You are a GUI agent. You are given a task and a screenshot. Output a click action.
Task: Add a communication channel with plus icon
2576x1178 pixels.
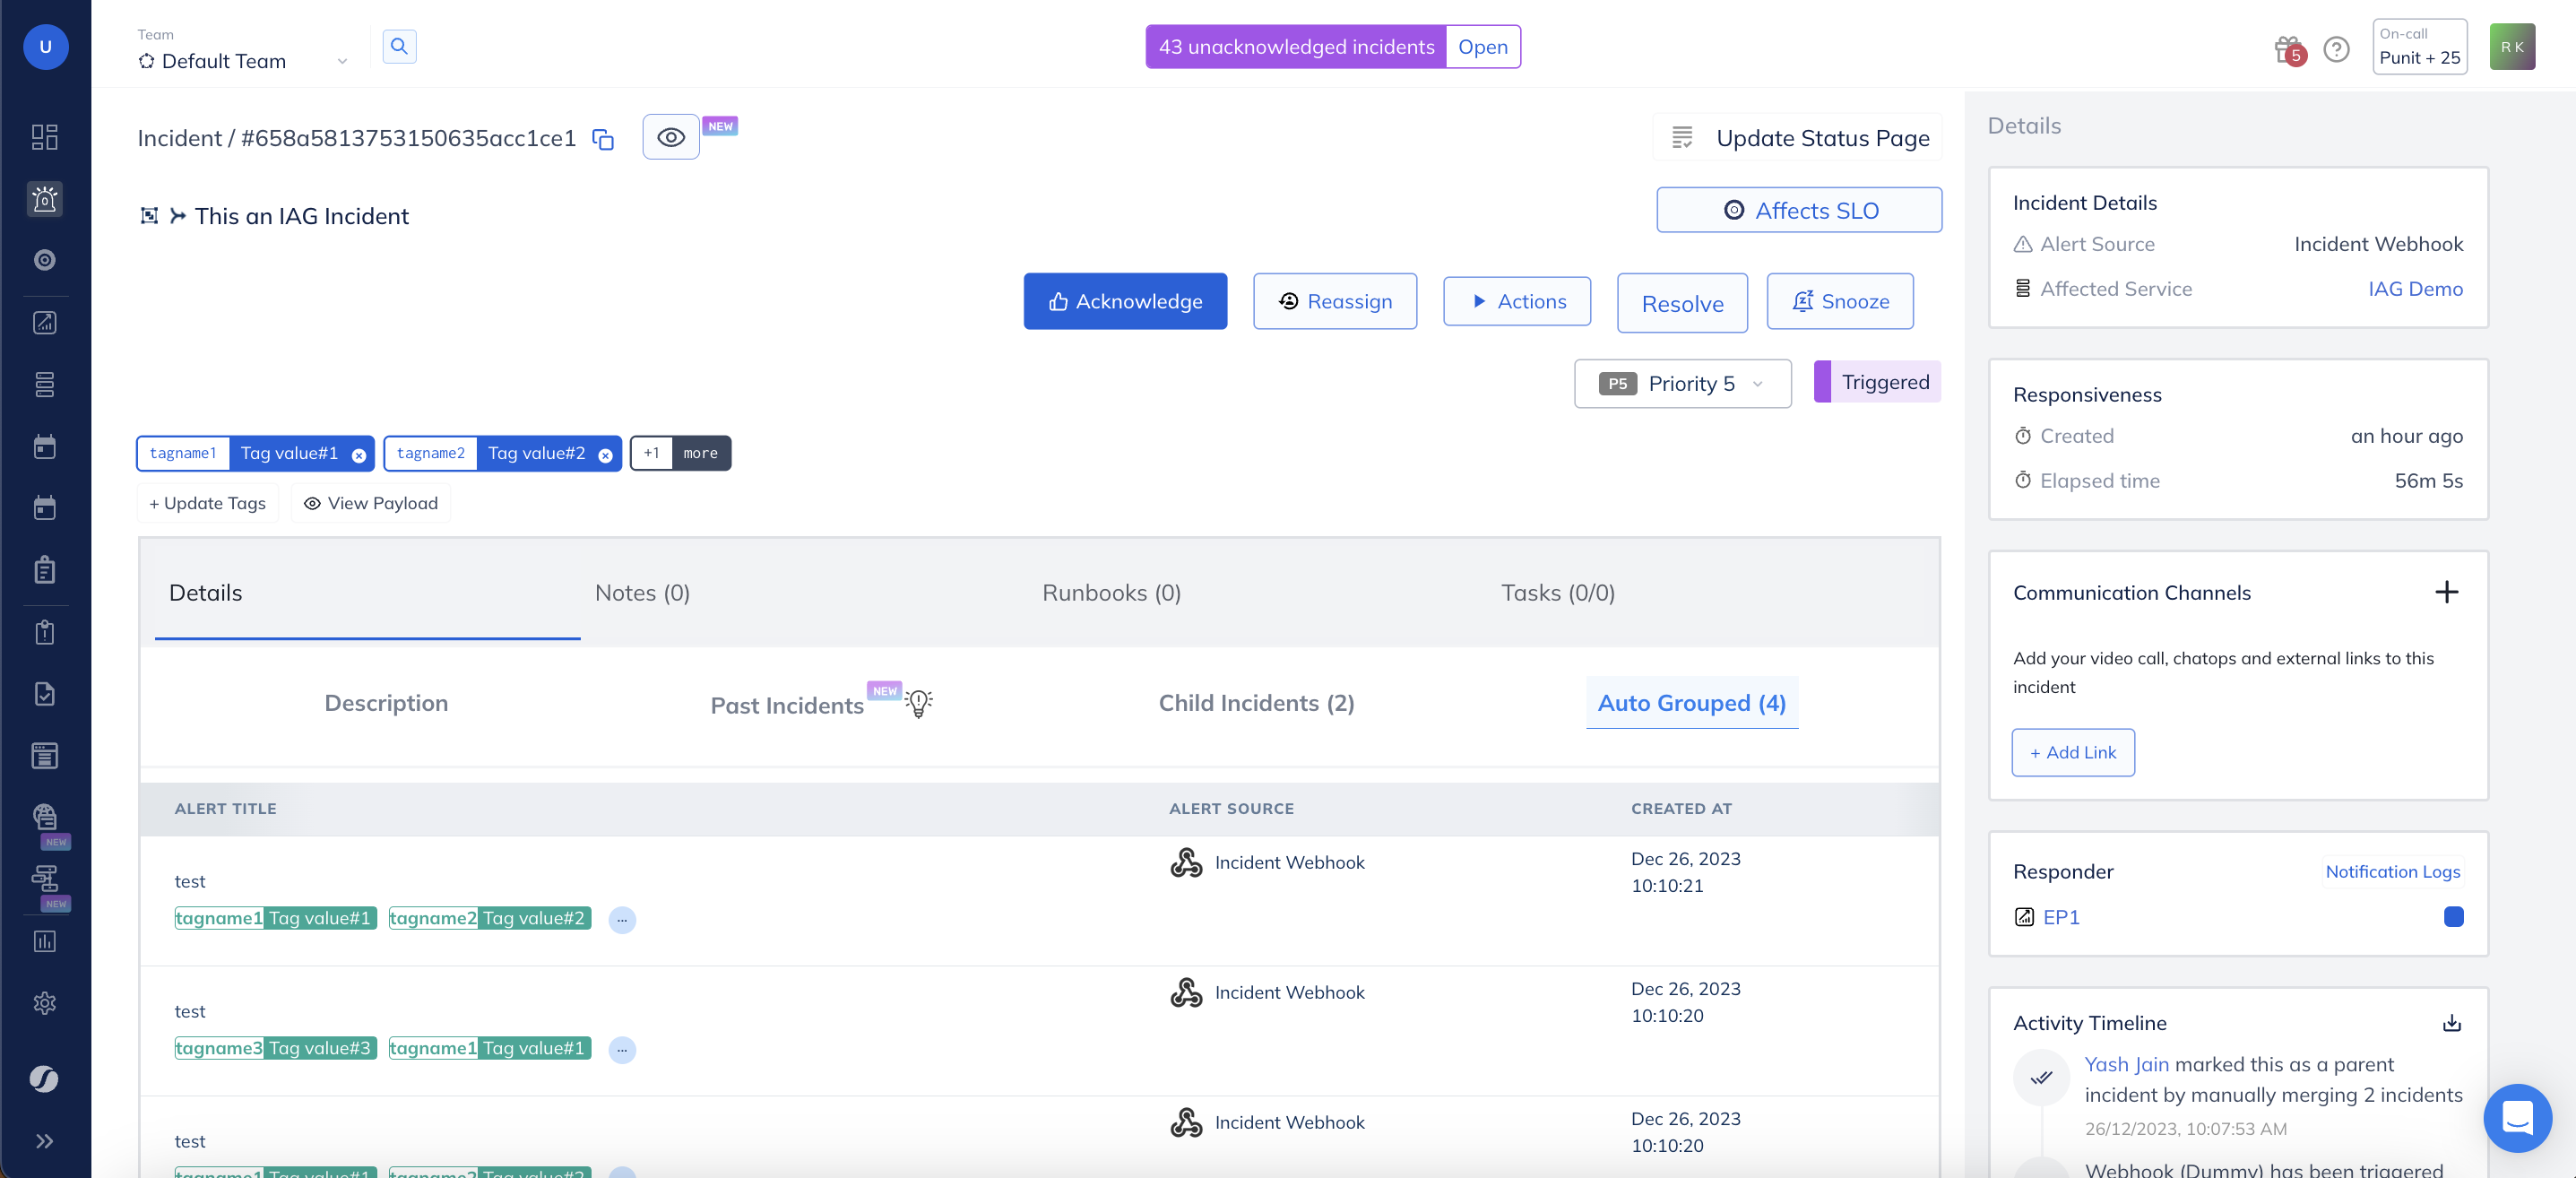click(x=2446, y=592)
